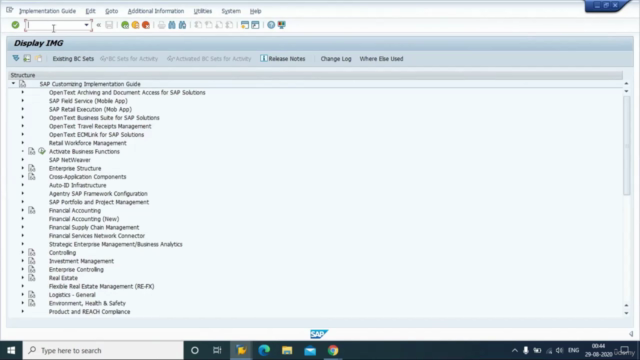The height and width of the screenshot is (360, 640).
Task: Open Google Chrome from the taskbar
Action: pos(333,350)
